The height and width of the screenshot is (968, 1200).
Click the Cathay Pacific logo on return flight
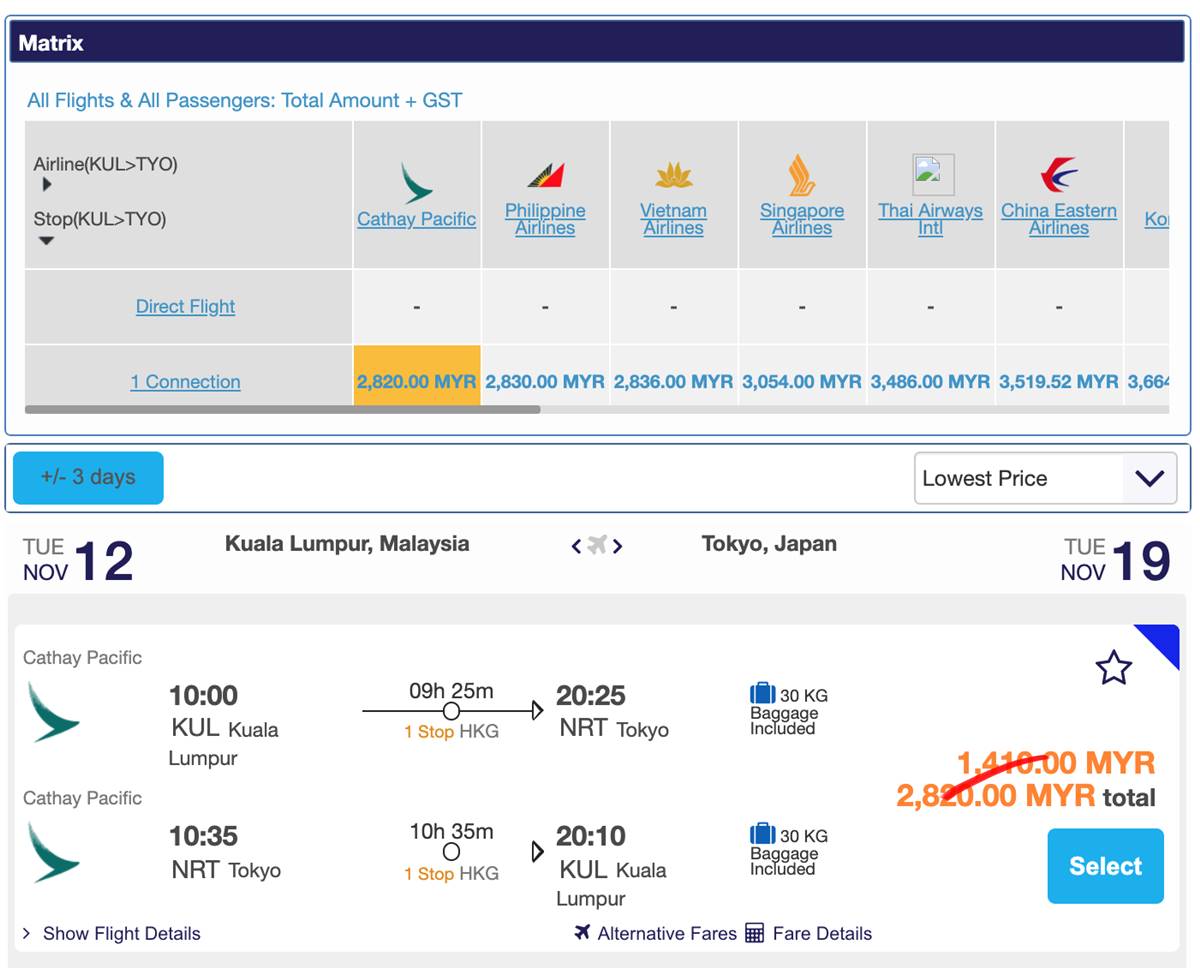[x=54, y=852]
